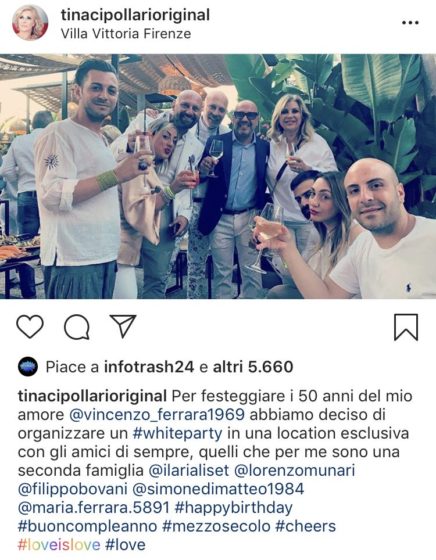The width and height of the screenshot is (436, 560).
Task: Open the rainbow #loveislove hashtag
Action: pos(59,545)
